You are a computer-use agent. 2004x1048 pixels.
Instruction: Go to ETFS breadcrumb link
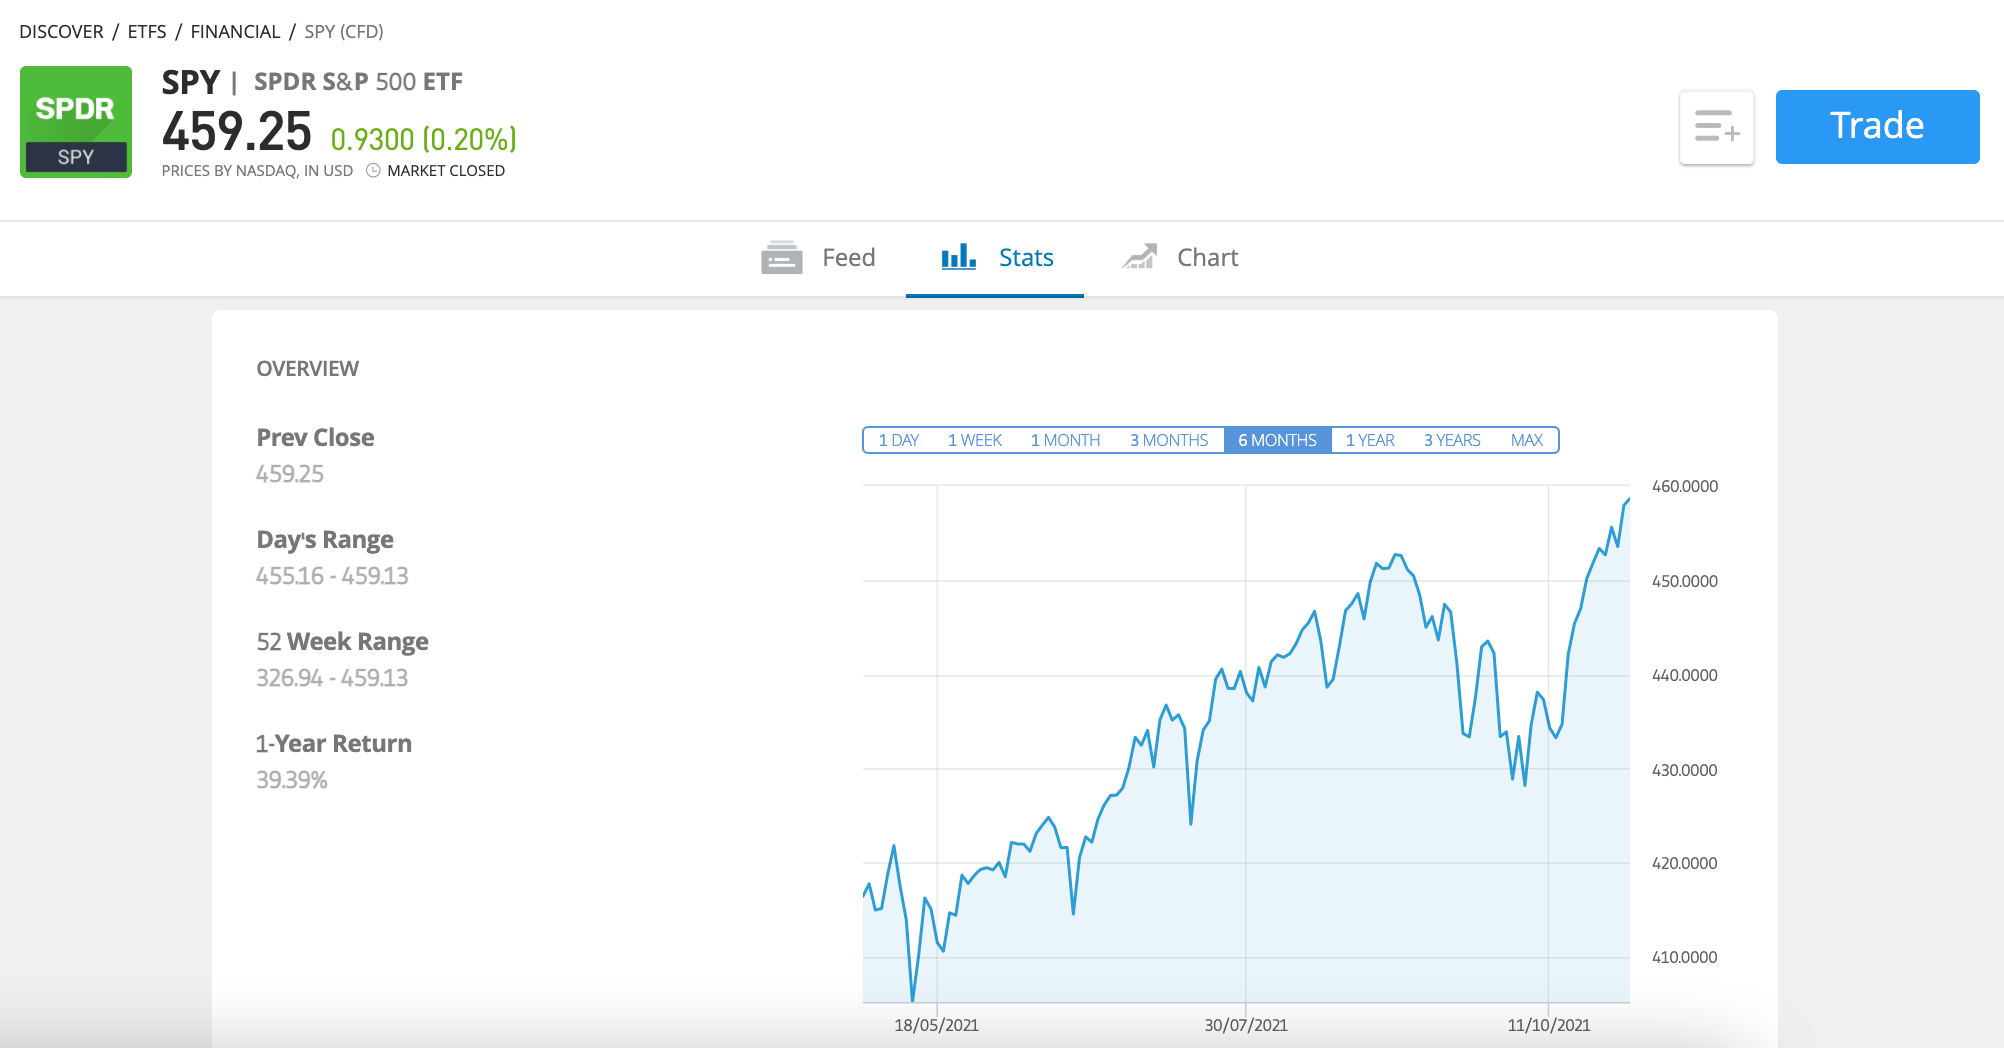(147, 32)
